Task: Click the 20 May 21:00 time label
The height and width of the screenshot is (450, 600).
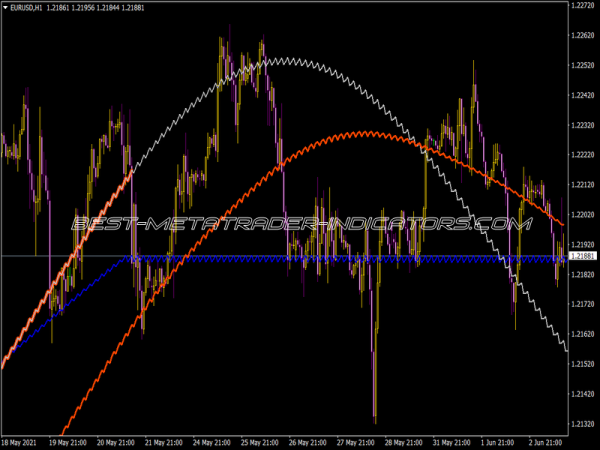Action: point(116,443)
